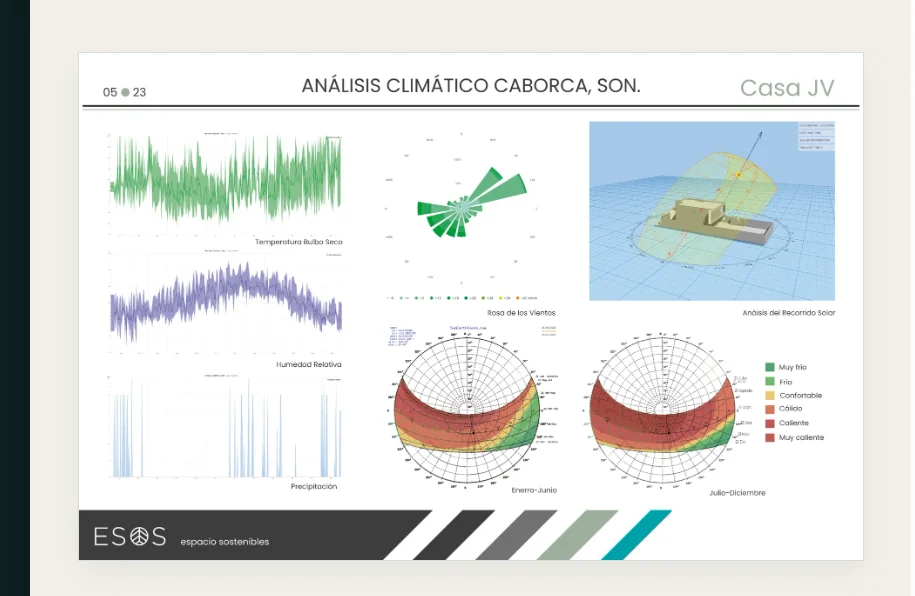Open the Julio-Diciembre sun path diagram

point(665,410)
